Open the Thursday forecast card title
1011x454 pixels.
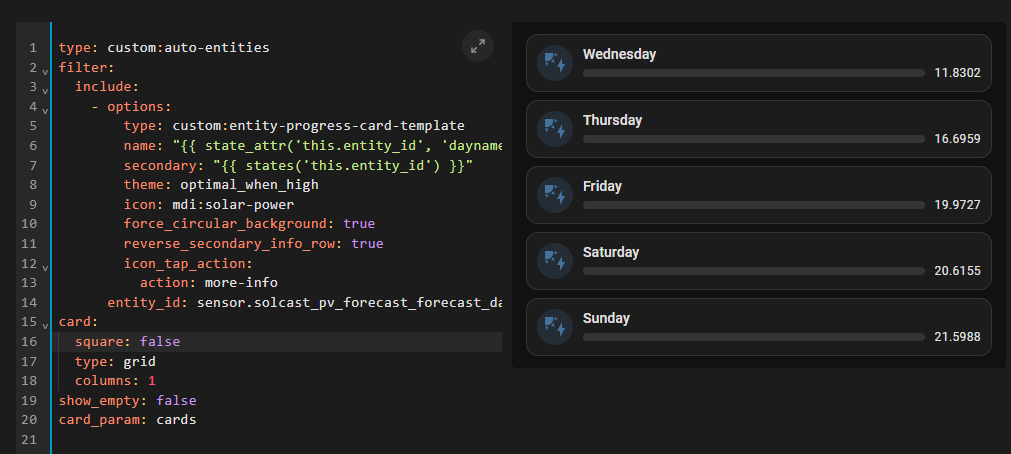tap(612, 120)
